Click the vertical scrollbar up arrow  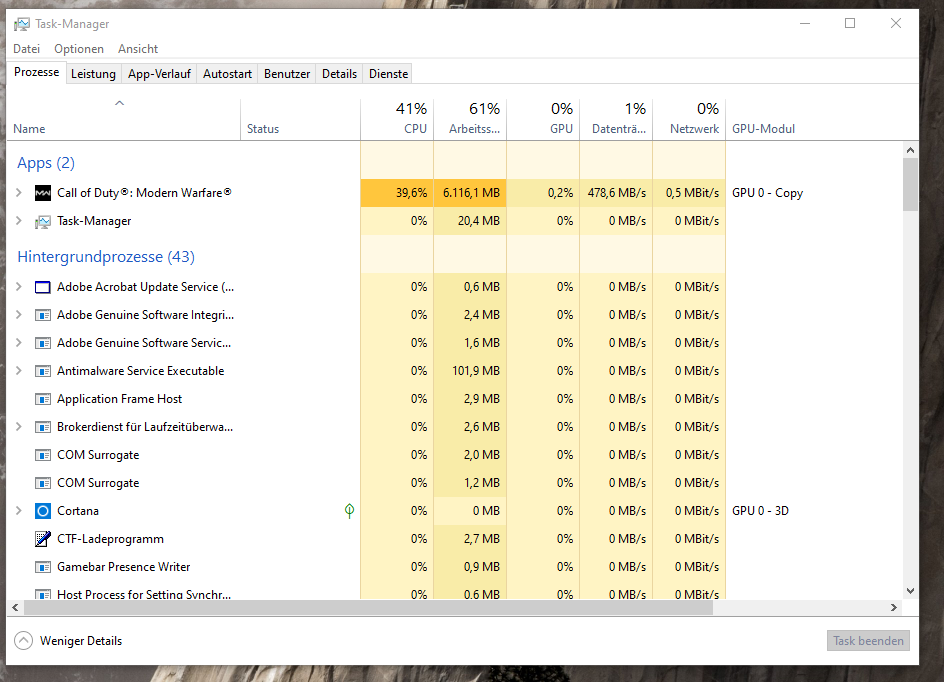pyautogui.click(x=910, y=150)
